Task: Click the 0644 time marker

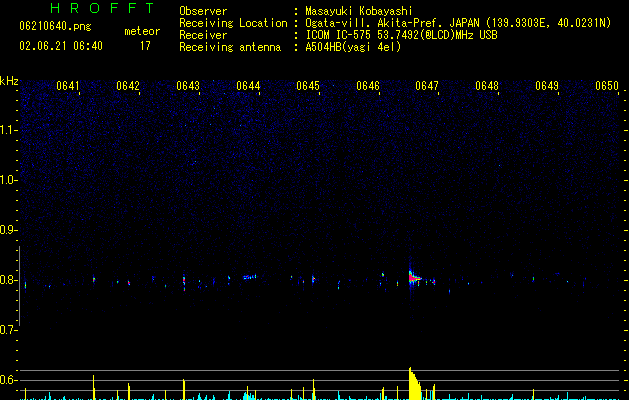Action: coord(248,86)
